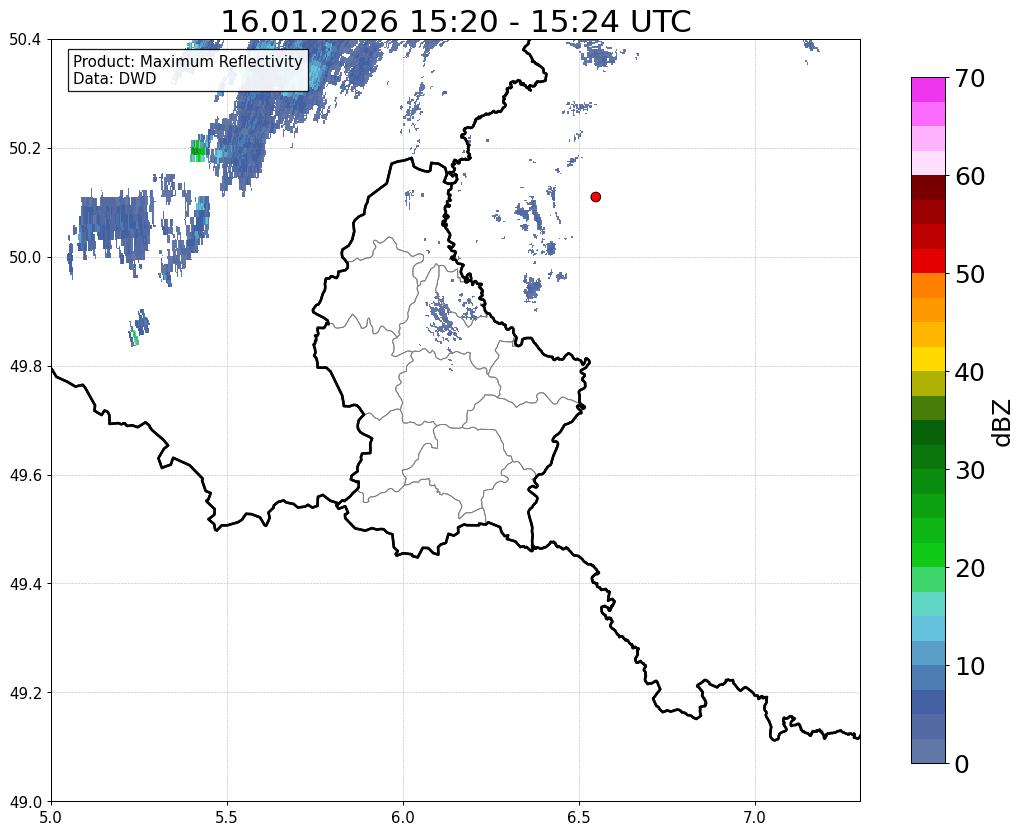Click the y-axis tick label '50.4'
This screenshot has width=1023, height=834.
click(x=25, y=40)
